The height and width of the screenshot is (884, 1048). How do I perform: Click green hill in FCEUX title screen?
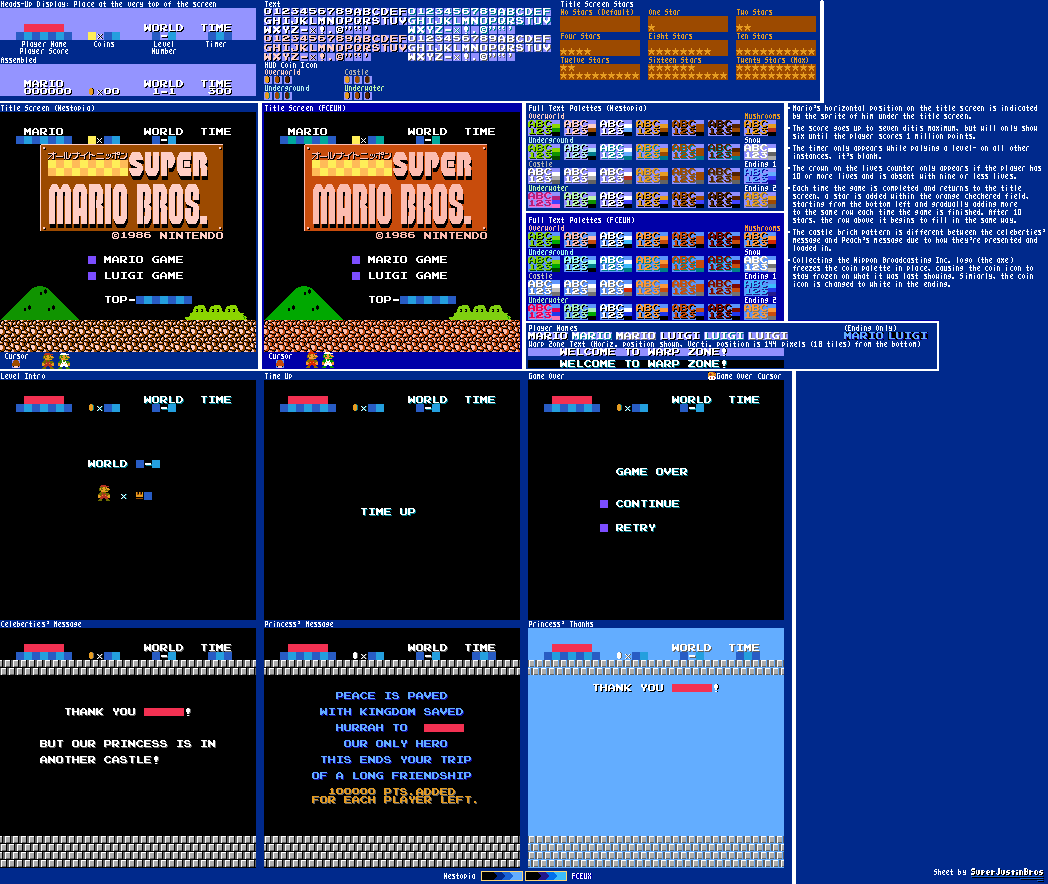click(304, 303)
